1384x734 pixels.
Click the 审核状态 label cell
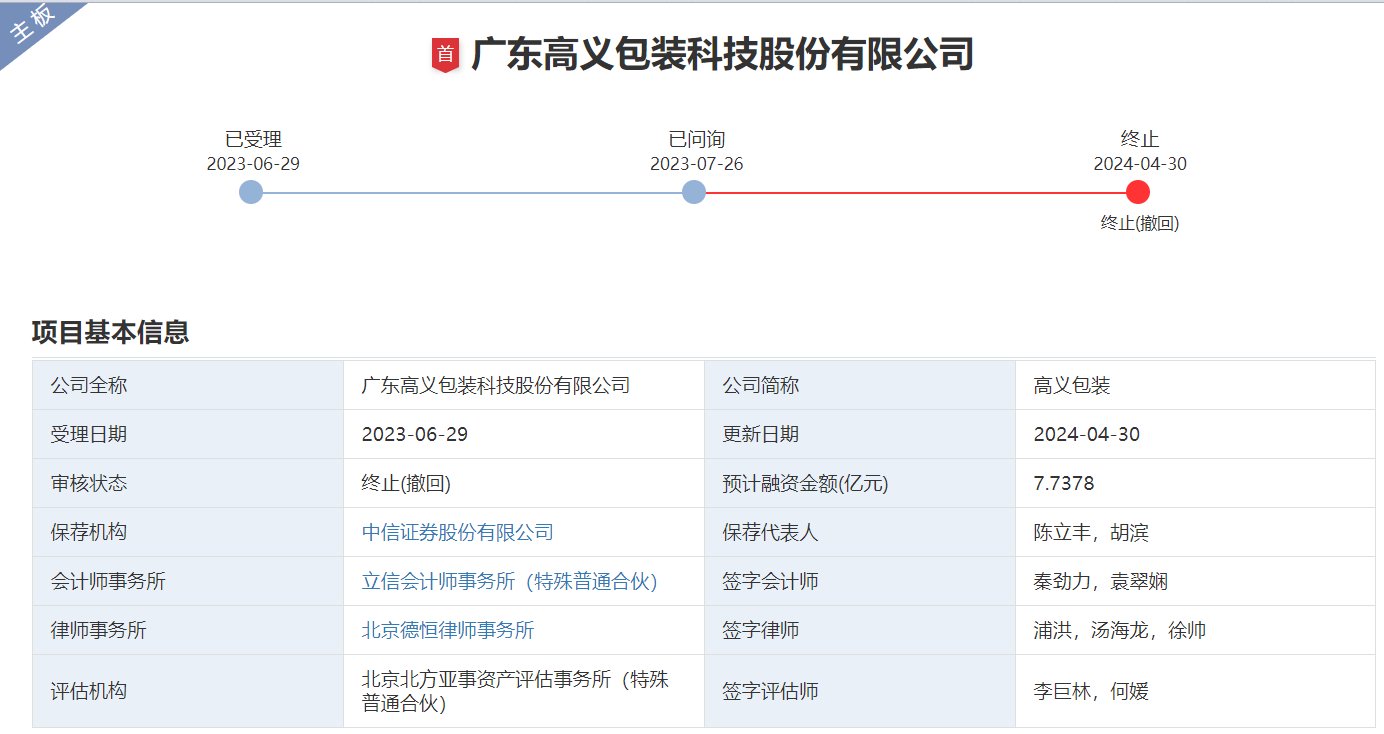[x=188, y=484]
